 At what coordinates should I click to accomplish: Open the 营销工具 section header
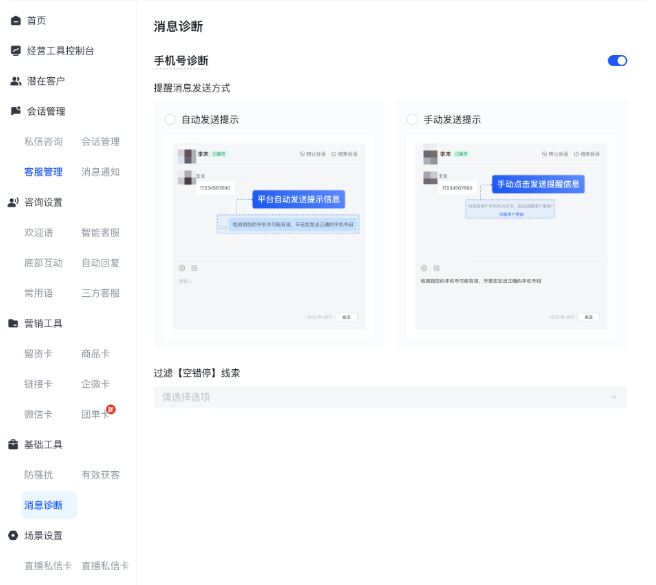pos(43,323)
